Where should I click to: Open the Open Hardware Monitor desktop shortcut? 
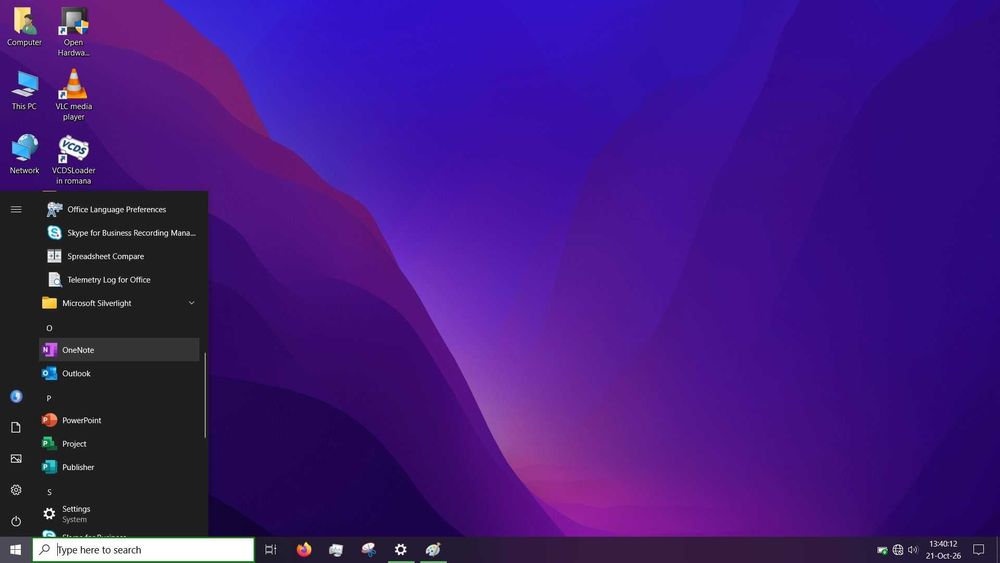[x=73, y=32]
